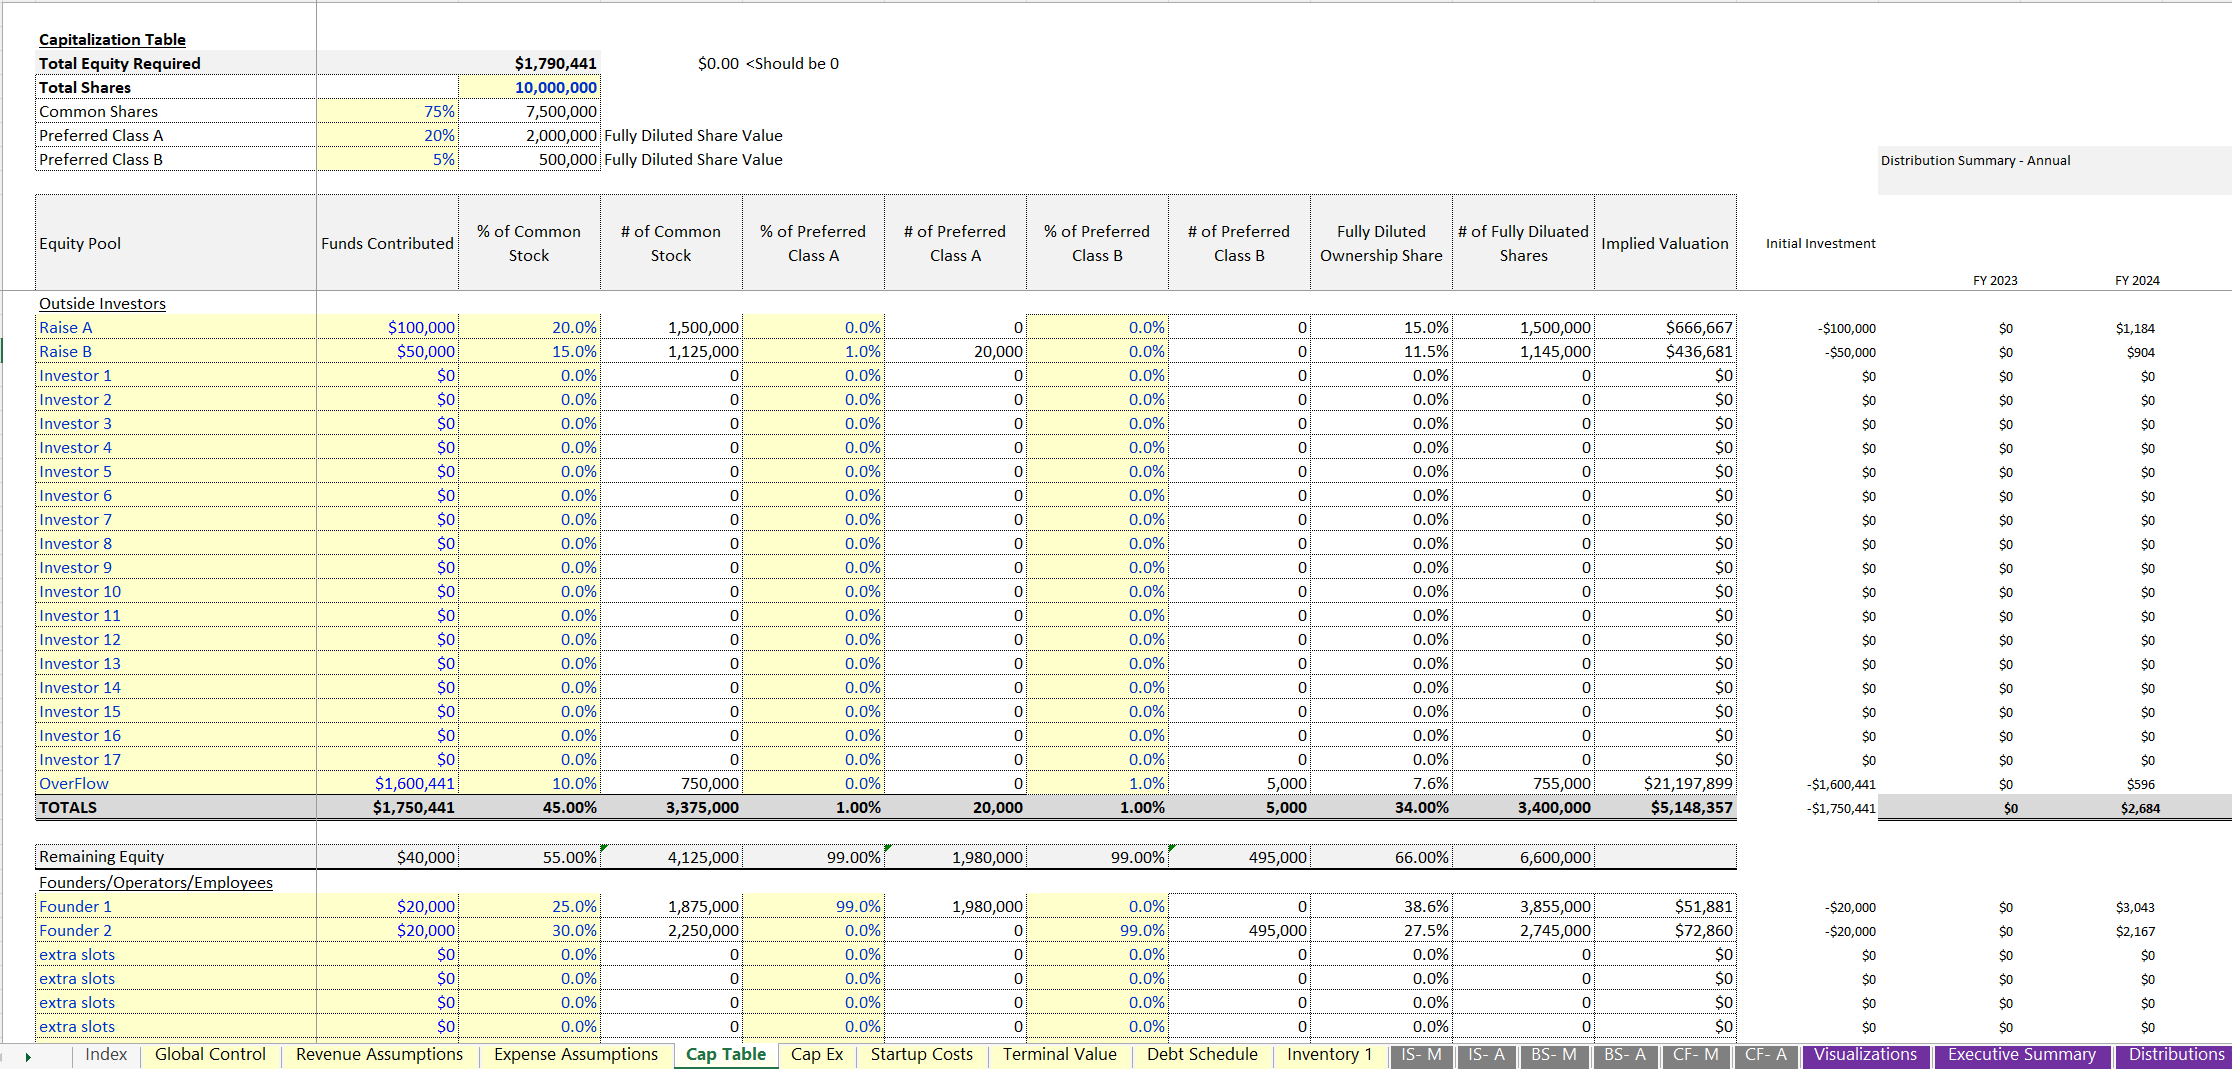Select the Total Shares 10,000,000 cell

(x=529, y=87)
